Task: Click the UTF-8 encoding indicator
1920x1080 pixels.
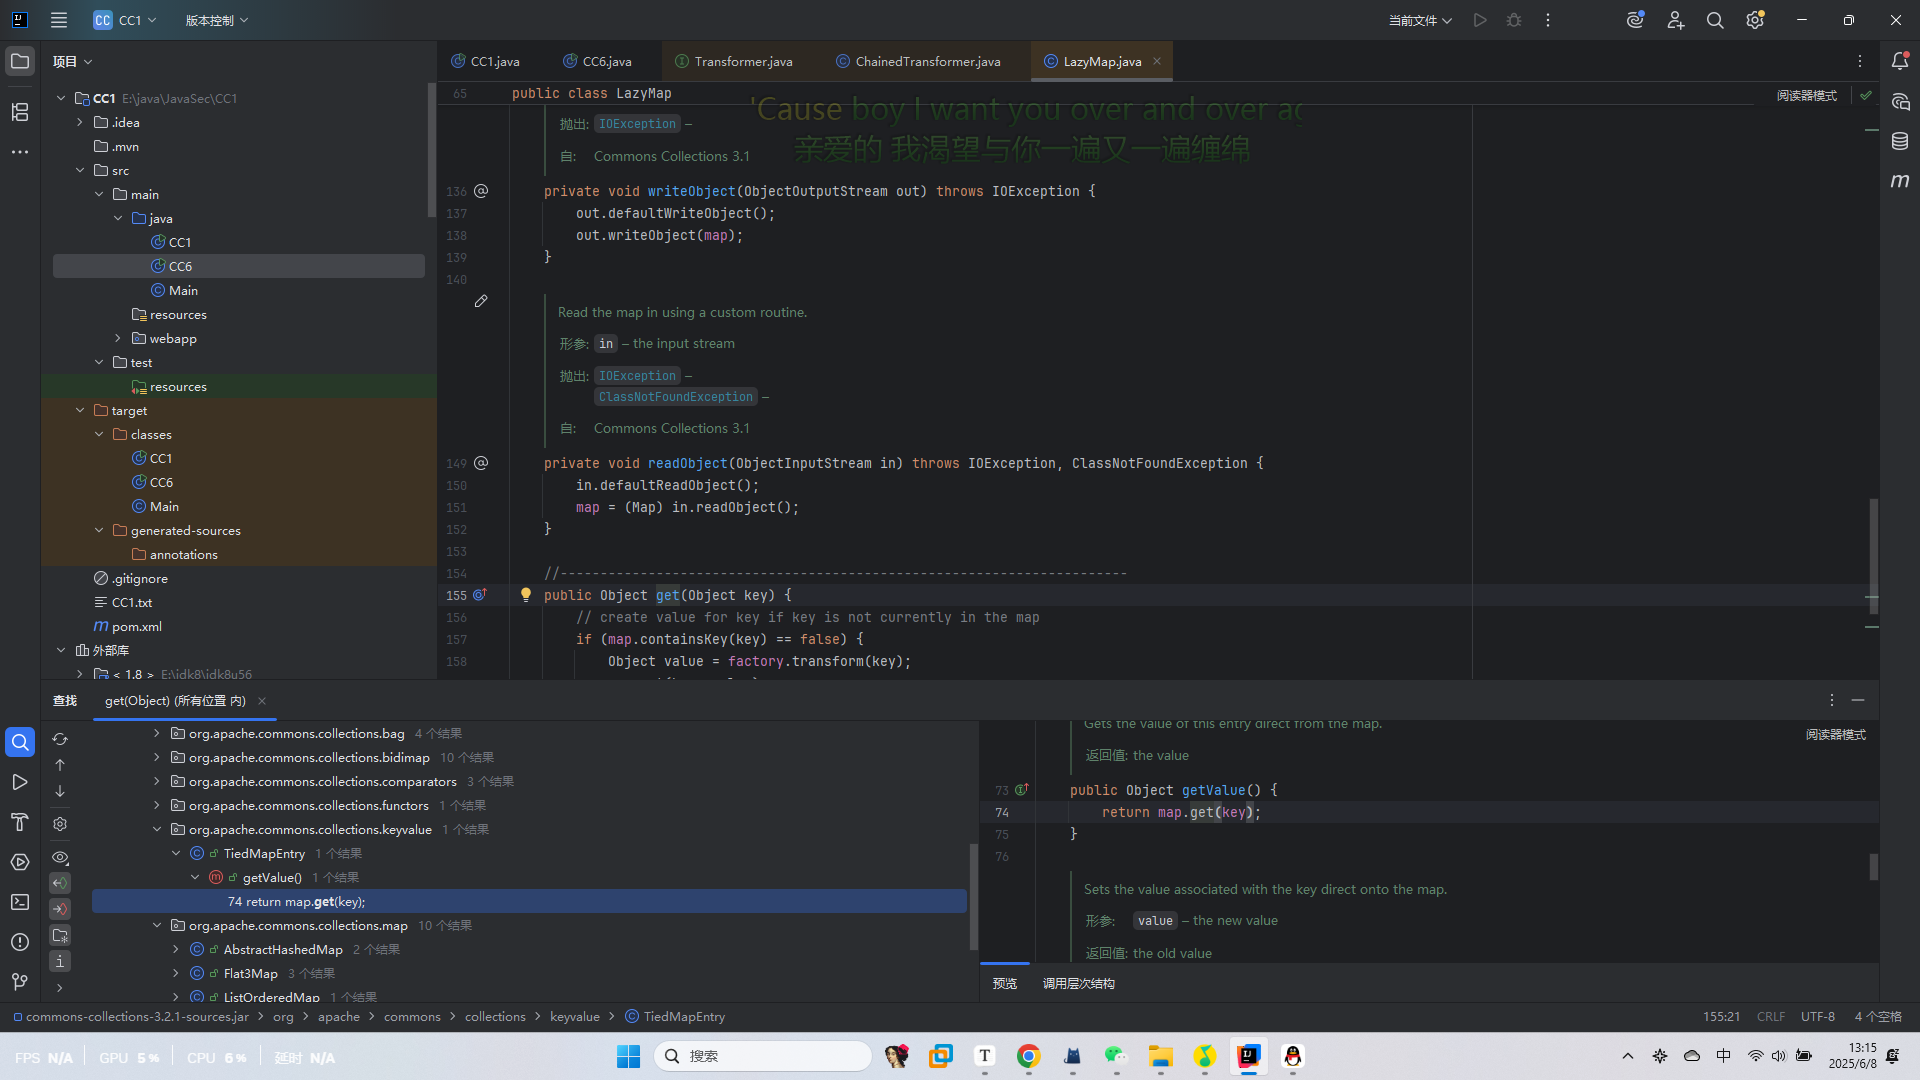Action: click(x=1817, y=1017)
